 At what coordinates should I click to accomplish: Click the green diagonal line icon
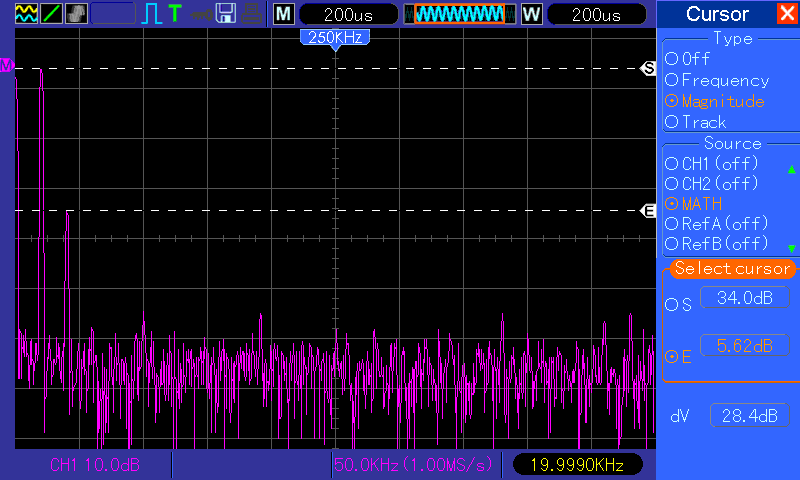[51, 14]
